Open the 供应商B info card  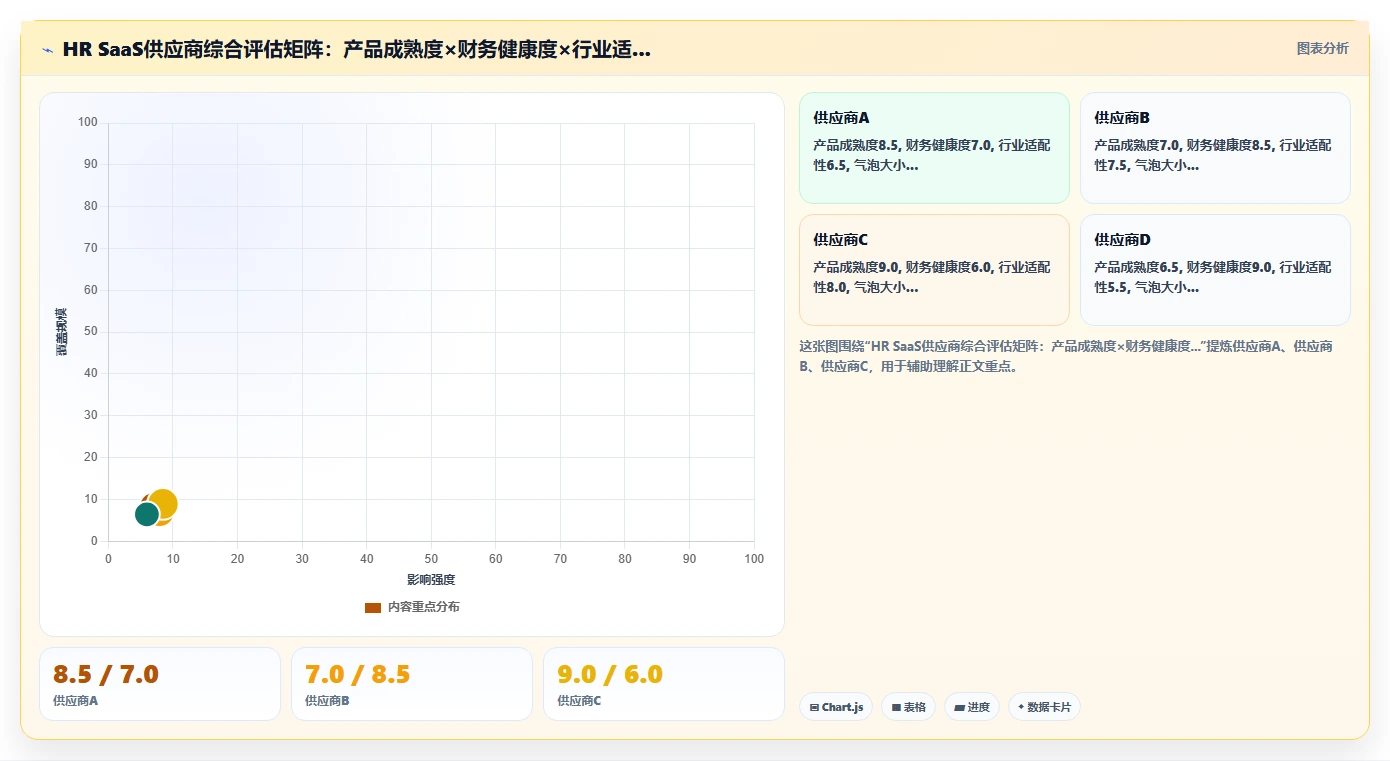point(1215,148)
